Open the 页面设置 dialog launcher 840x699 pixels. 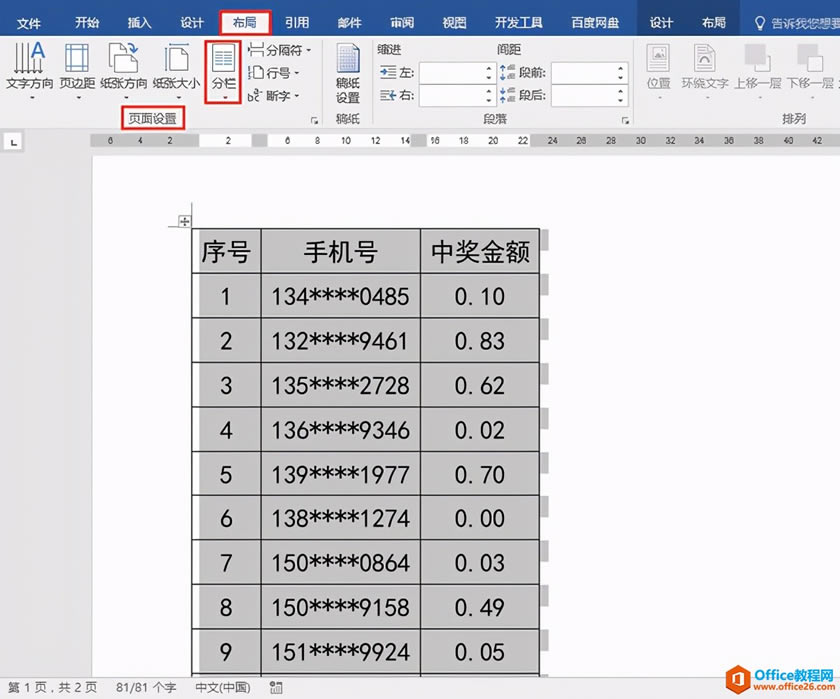point(314,121)
